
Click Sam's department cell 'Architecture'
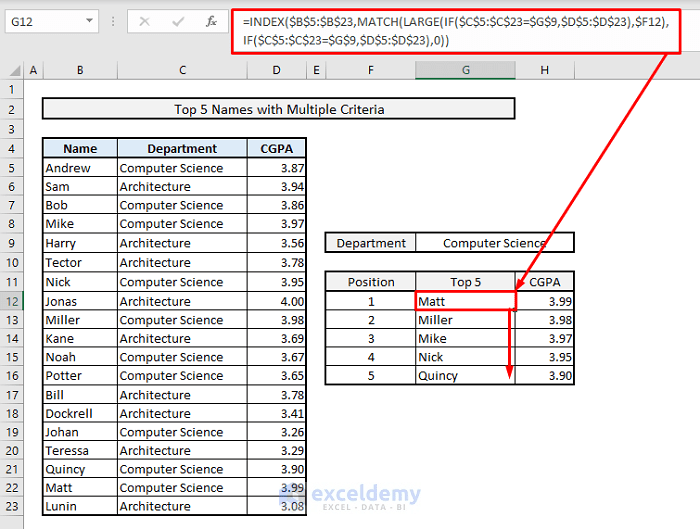pos(182,187)
